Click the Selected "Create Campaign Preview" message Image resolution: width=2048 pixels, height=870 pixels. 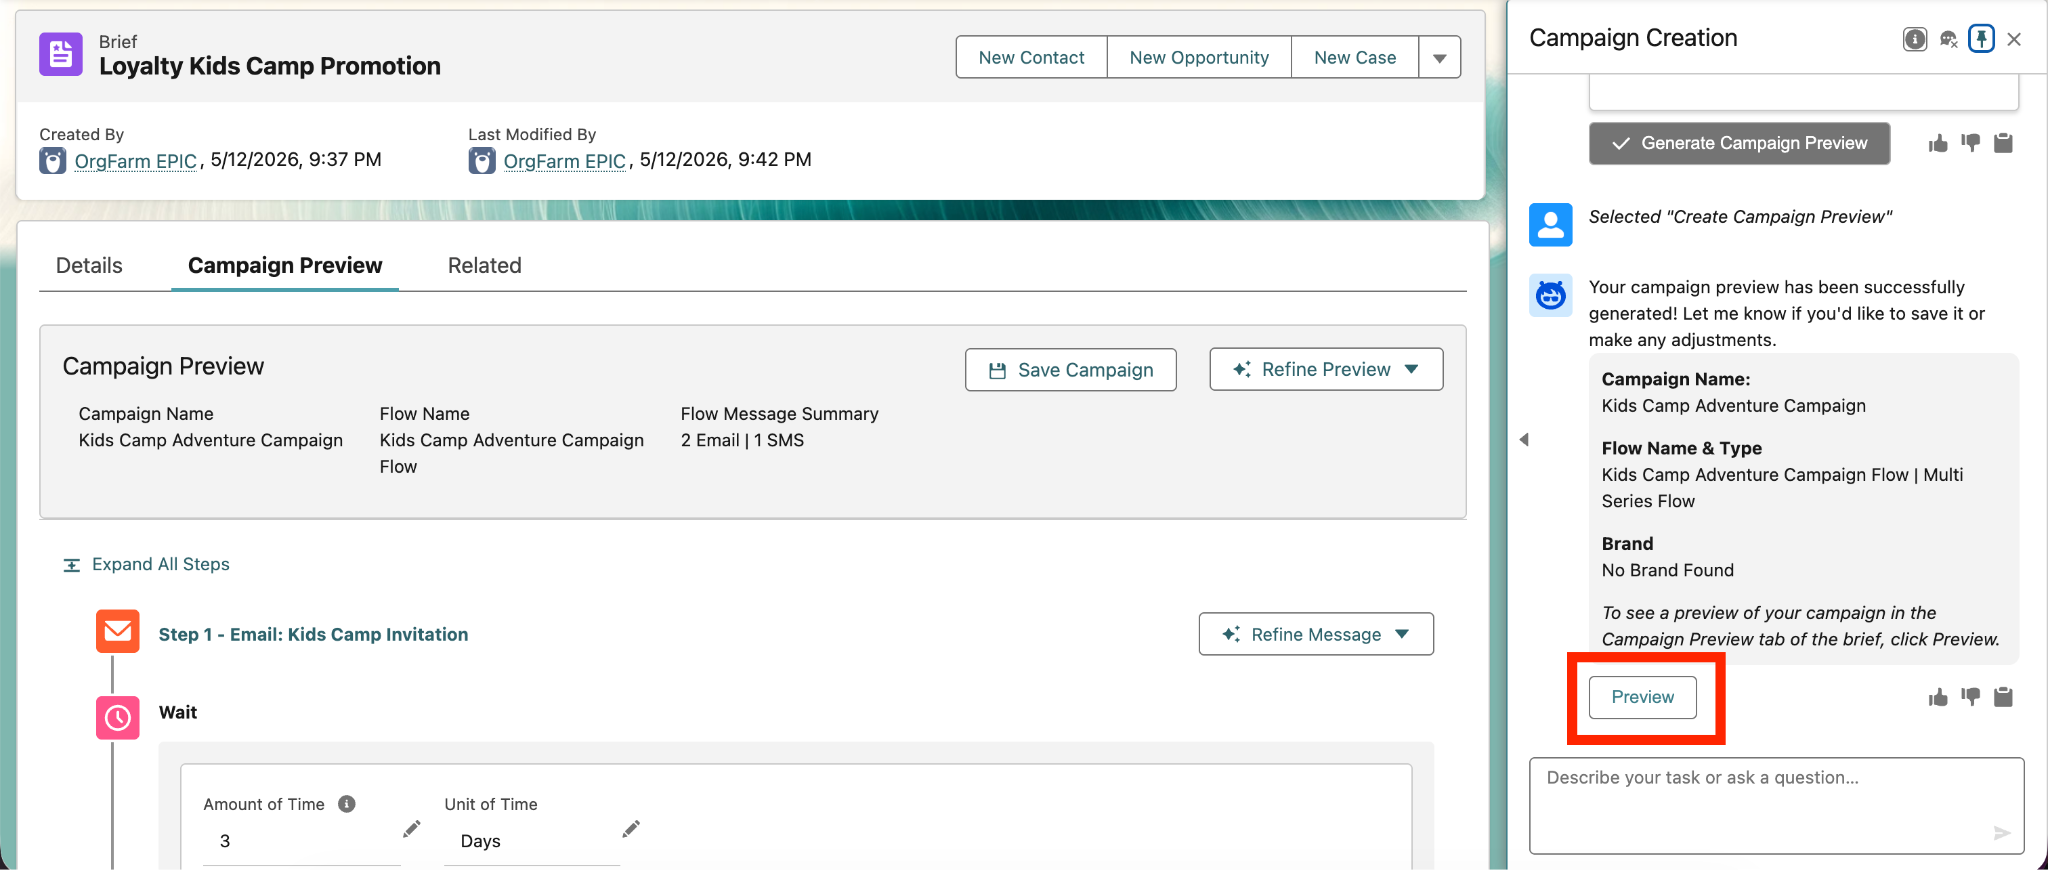point(1741,217)
